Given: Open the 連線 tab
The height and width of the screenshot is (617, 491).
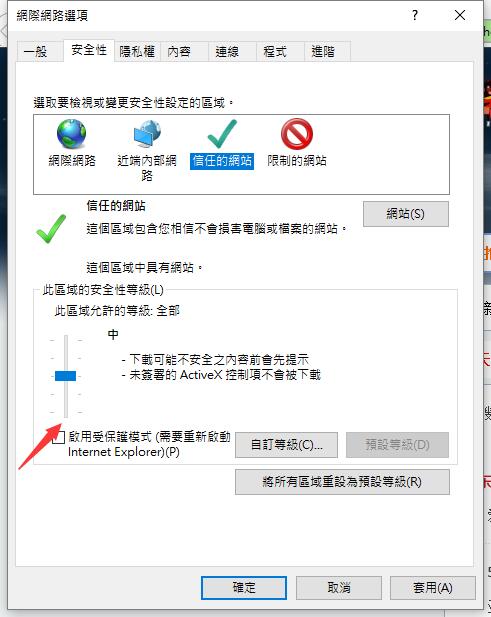Looking at the screenshot, I should pyautogui.click(x=227, y=52).
